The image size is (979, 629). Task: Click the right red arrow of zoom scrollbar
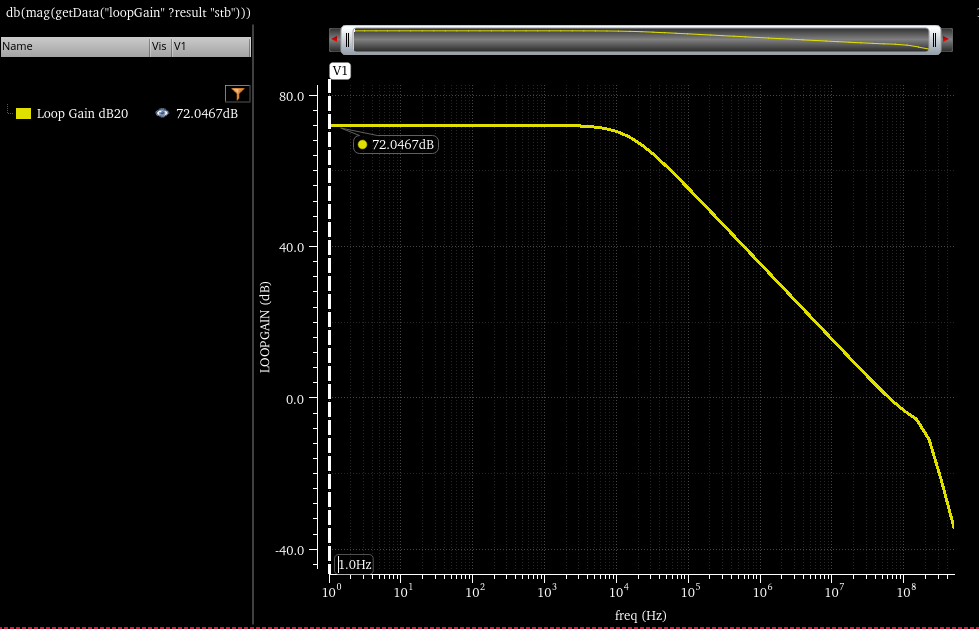(947, 39)
